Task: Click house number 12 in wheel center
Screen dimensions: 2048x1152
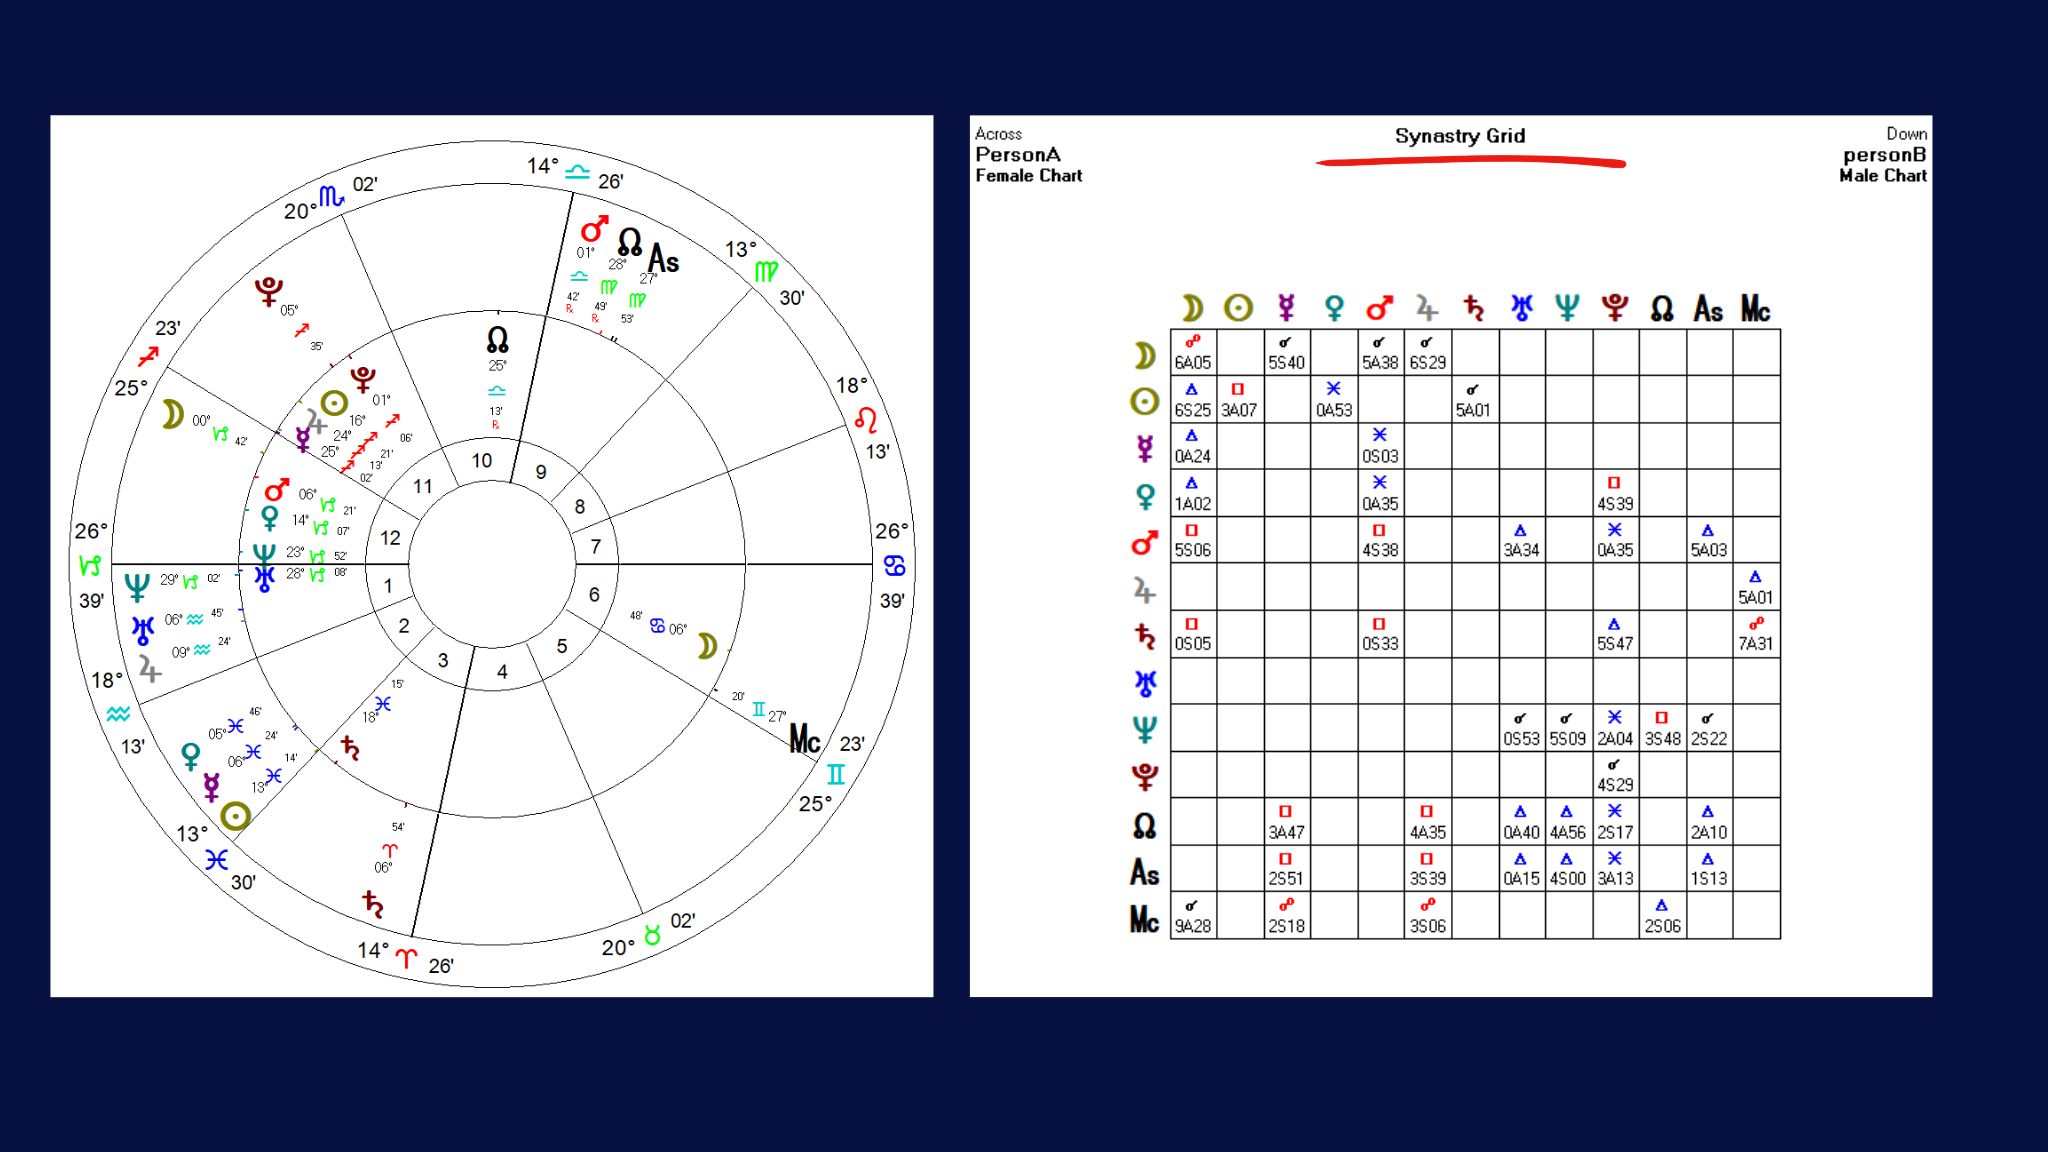Action: 390,538
